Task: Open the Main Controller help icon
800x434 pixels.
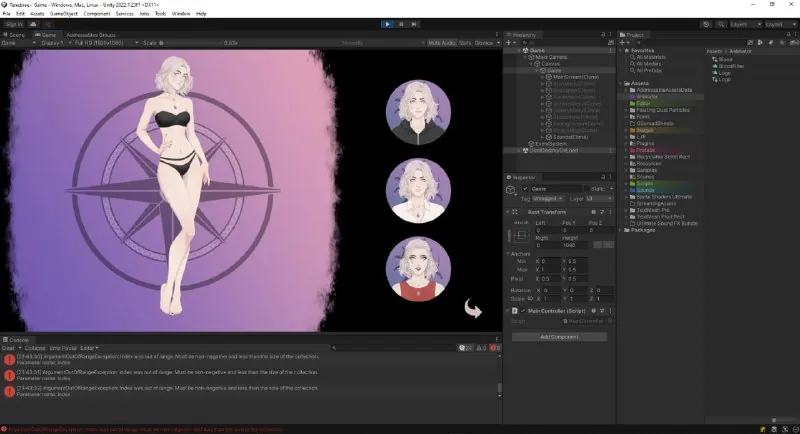Action: [x=593, y=311]
